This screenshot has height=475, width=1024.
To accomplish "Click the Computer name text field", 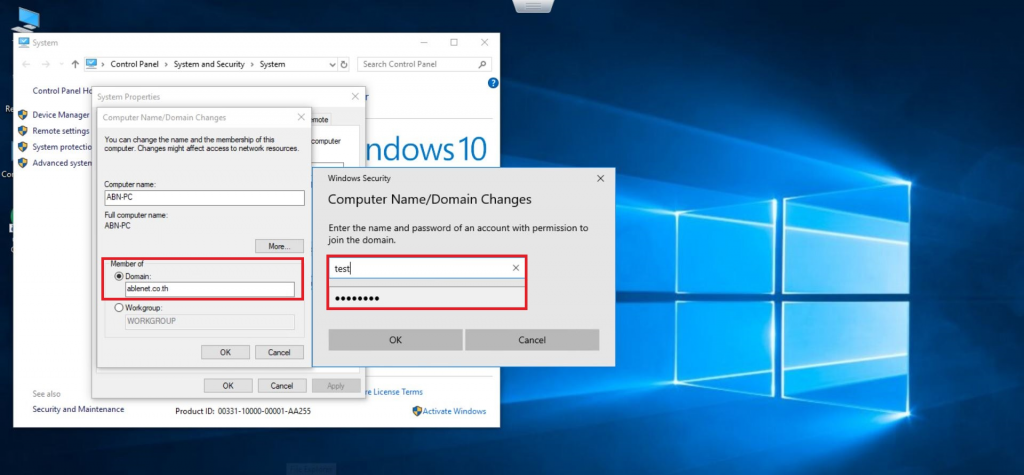I will coord(204,198).
